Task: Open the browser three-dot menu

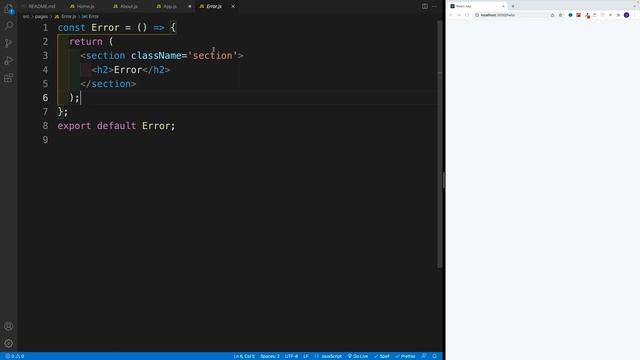Action: coord(635,15)
